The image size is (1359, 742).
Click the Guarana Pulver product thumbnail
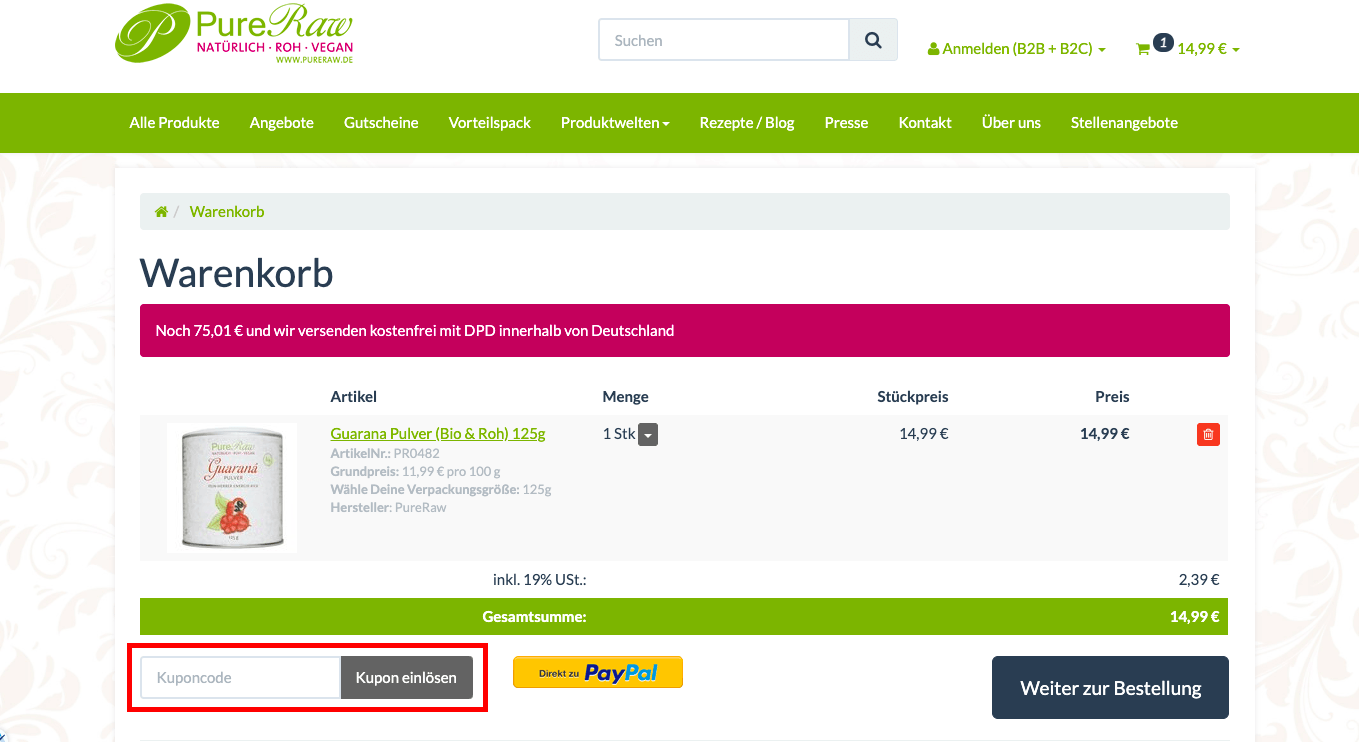(232, 488)
